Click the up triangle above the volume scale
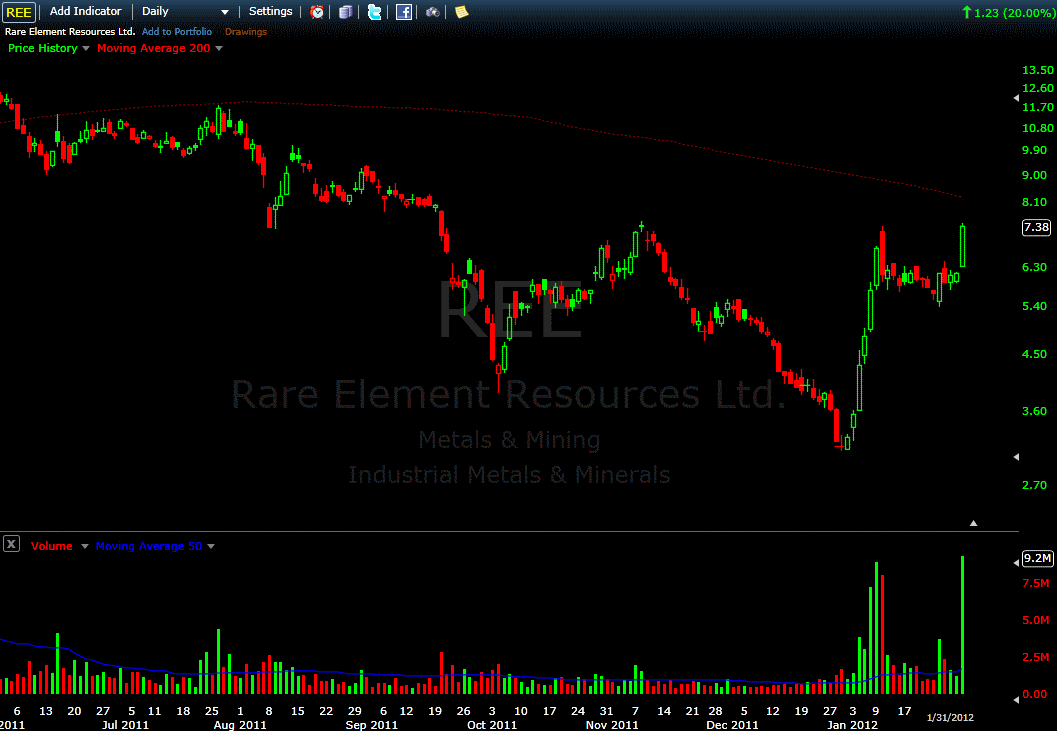Viewport: 1057px width, 731px height. (973, 523)
